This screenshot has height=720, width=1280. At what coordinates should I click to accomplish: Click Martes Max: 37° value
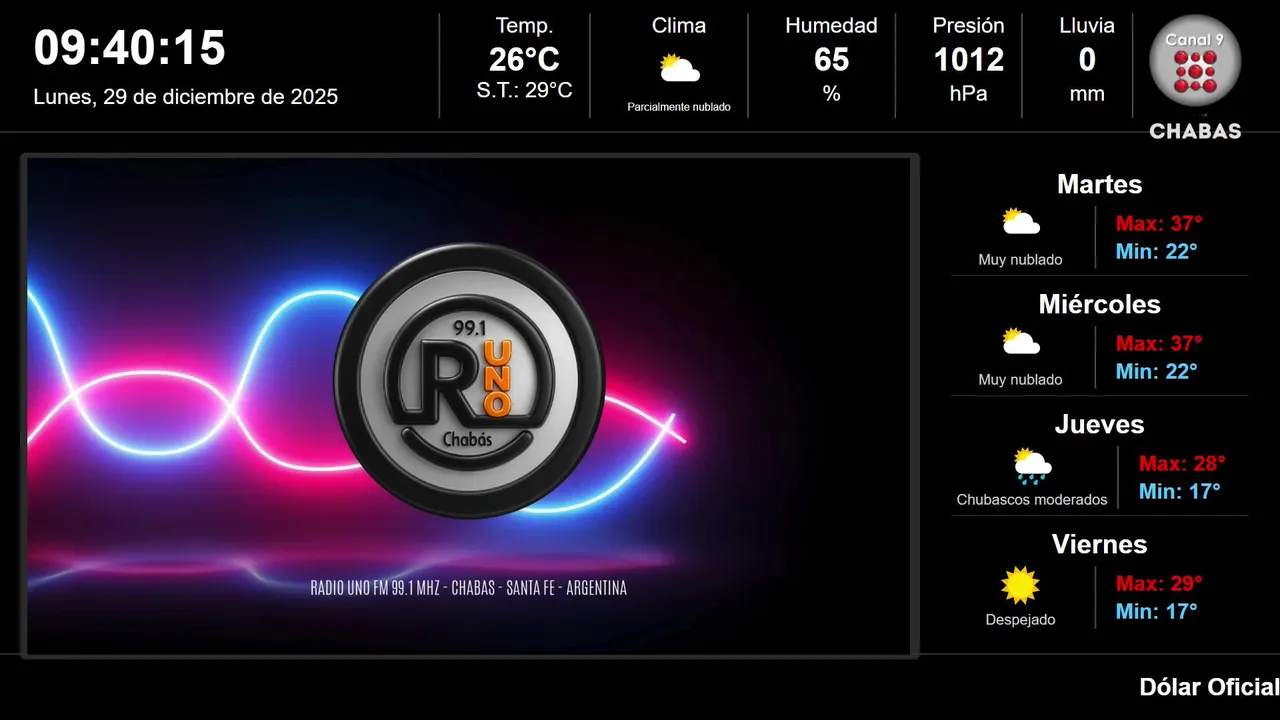pyautogui.click(x=1159, y=223)
